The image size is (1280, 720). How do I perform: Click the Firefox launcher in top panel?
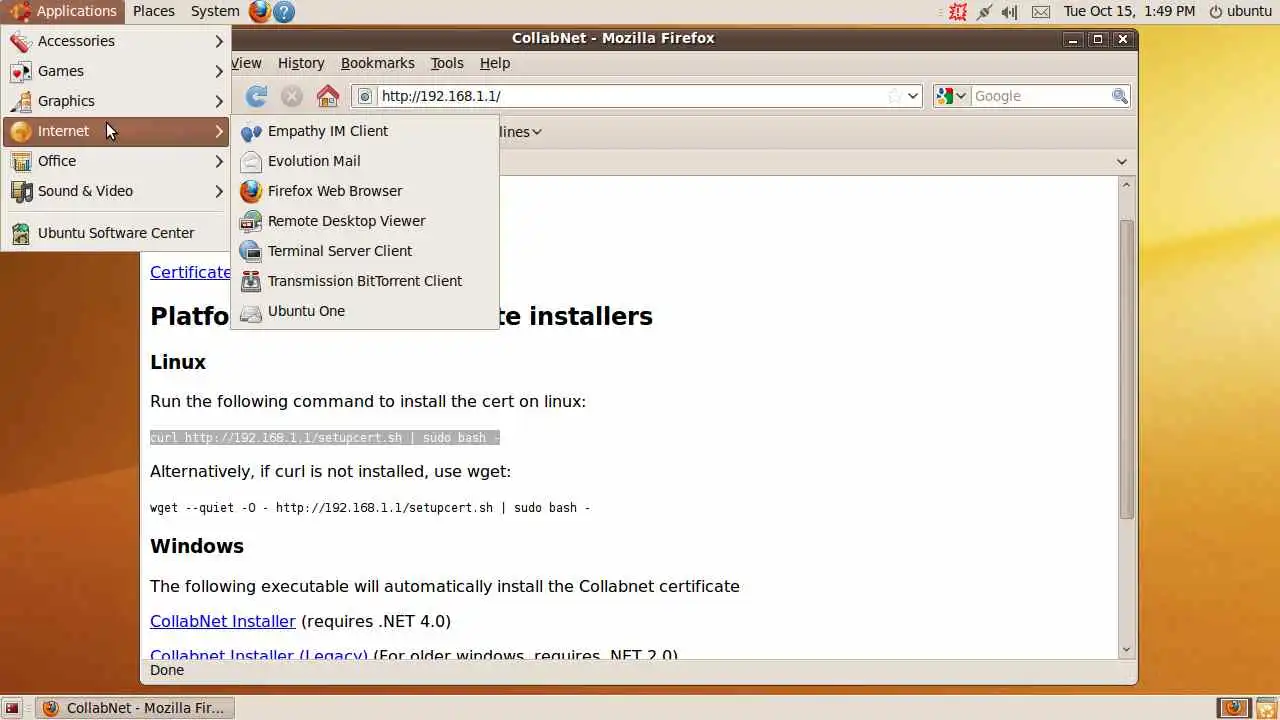point(260,11)
